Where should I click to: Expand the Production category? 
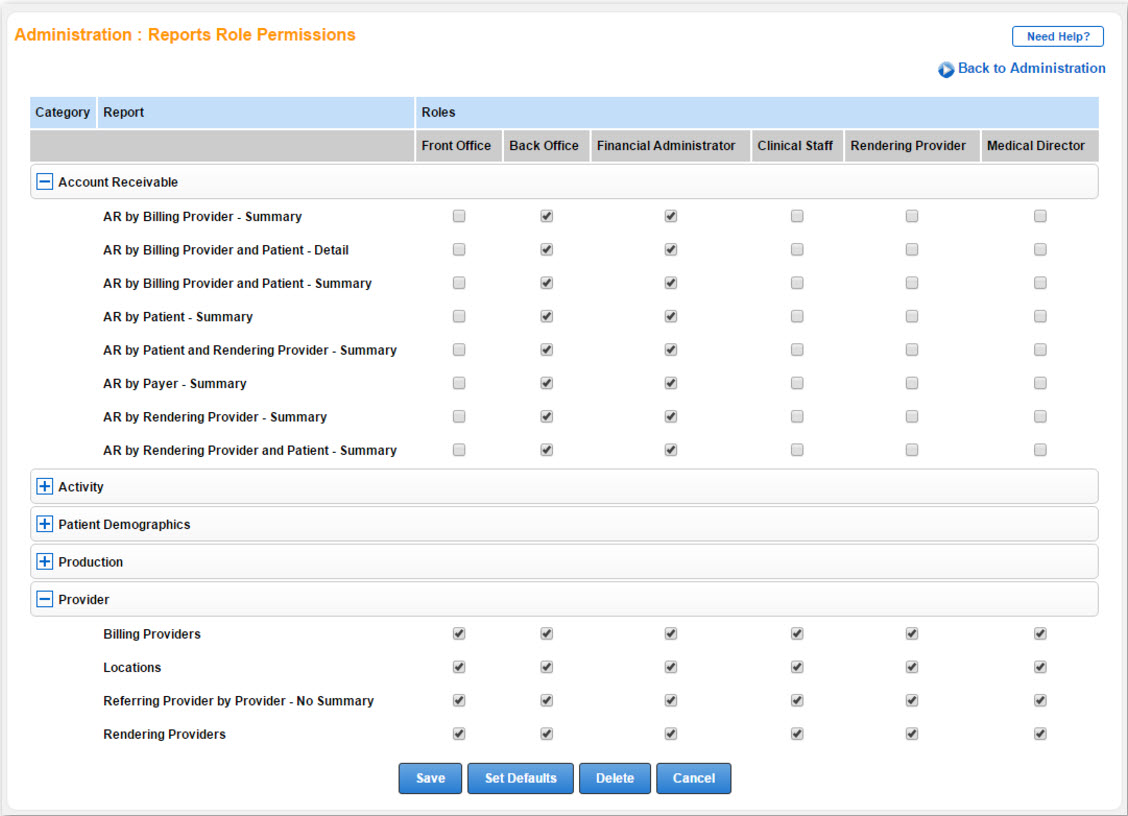(x=44, y=562)
